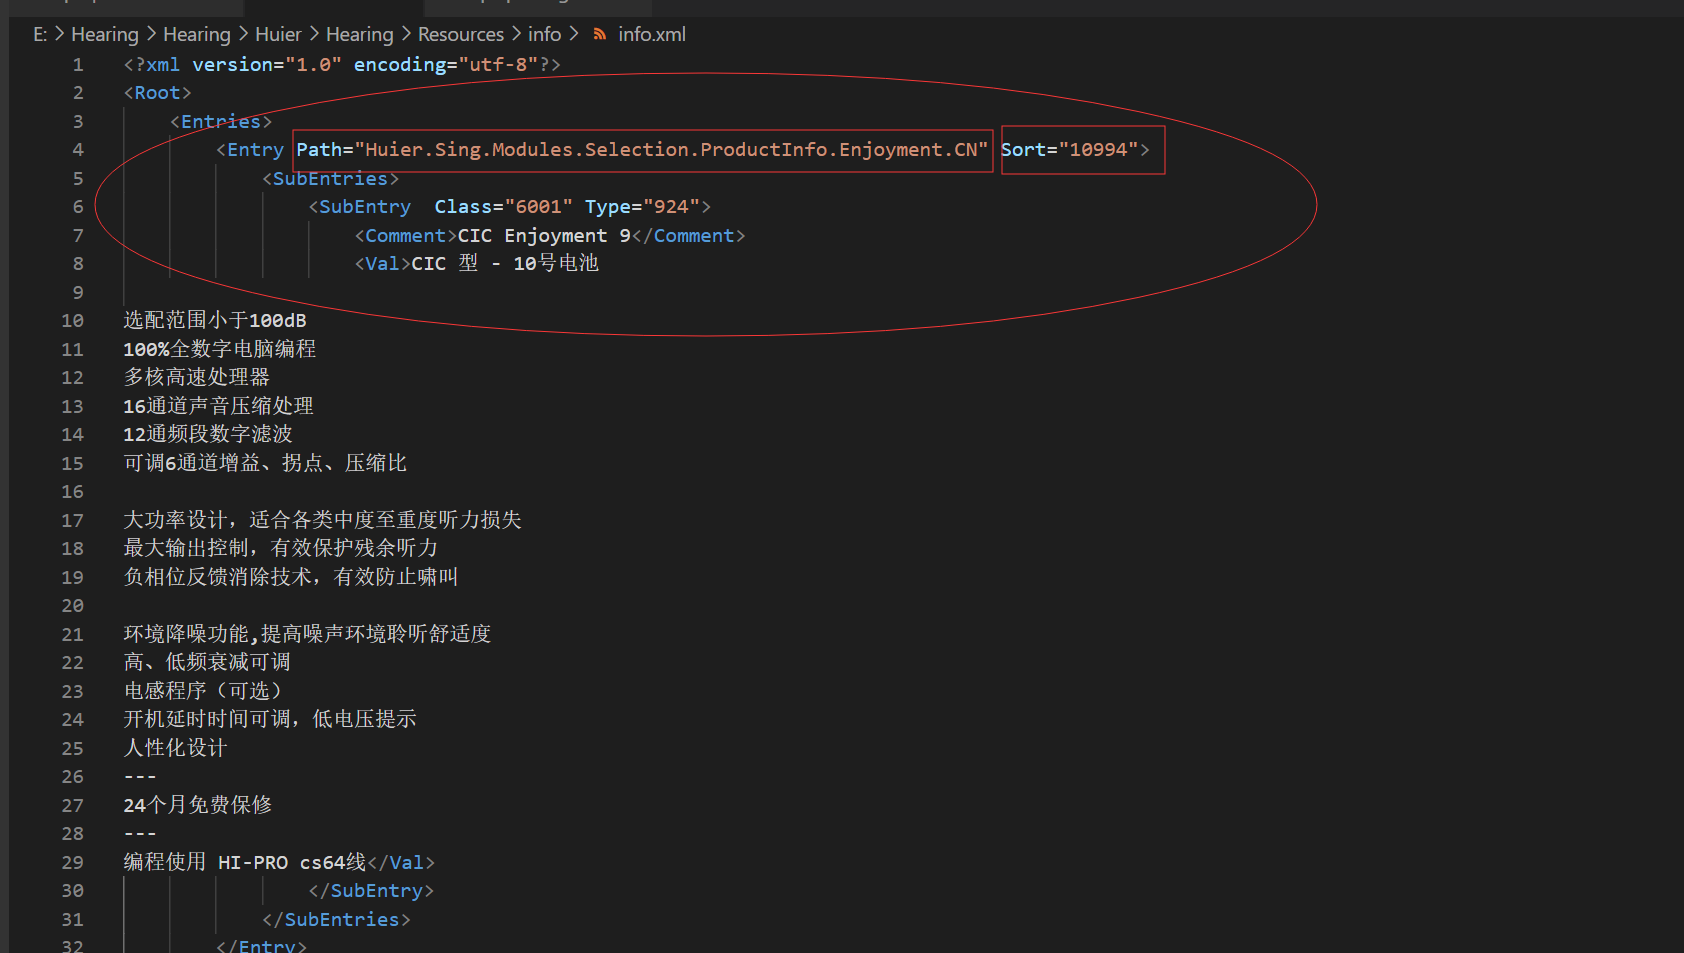Open the info.xml file breadcrumb
The height and width of the screenshot is (953, 1684).
click(x=652, y=34)
